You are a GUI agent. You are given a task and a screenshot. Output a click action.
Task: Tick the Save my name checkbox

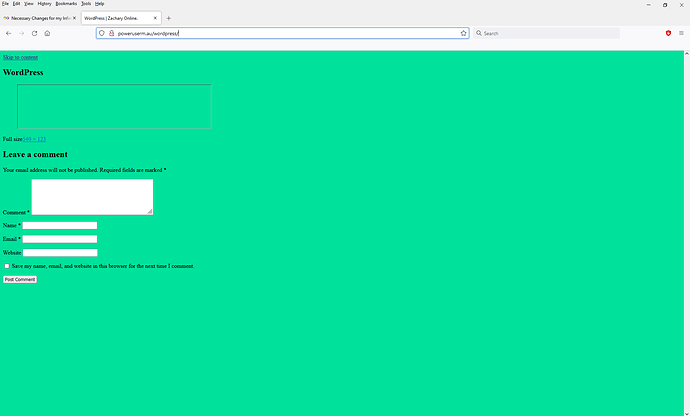pyautogui.click(x=7, y=266)
